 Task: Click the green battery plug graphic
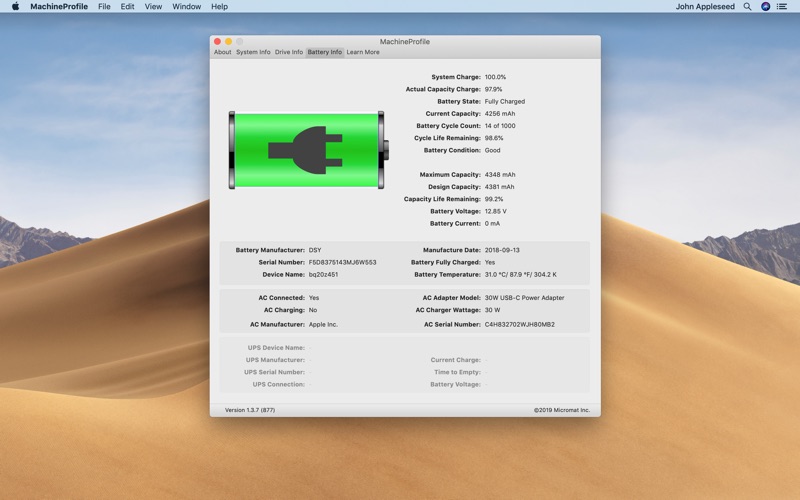[x=309, y=150]
